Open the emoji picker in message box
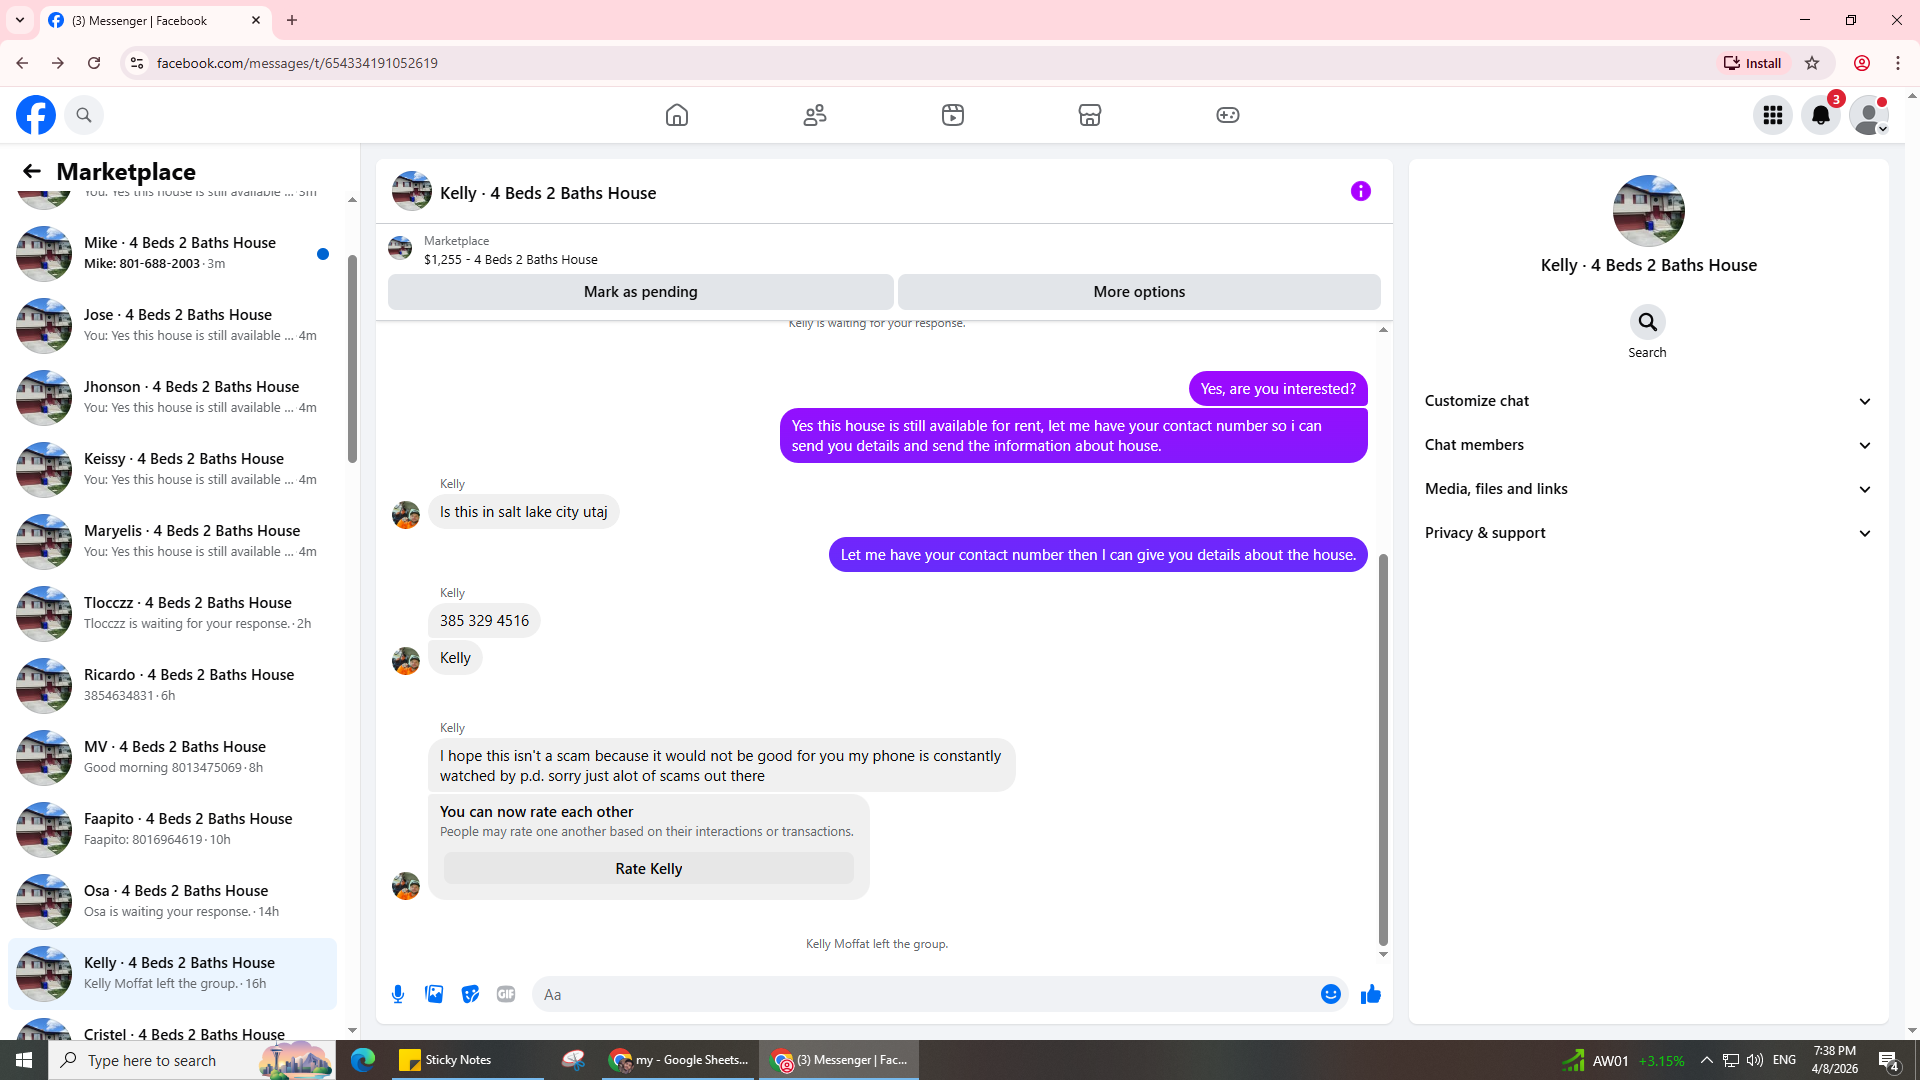1920x1080 pixels. click(1330, 994)
